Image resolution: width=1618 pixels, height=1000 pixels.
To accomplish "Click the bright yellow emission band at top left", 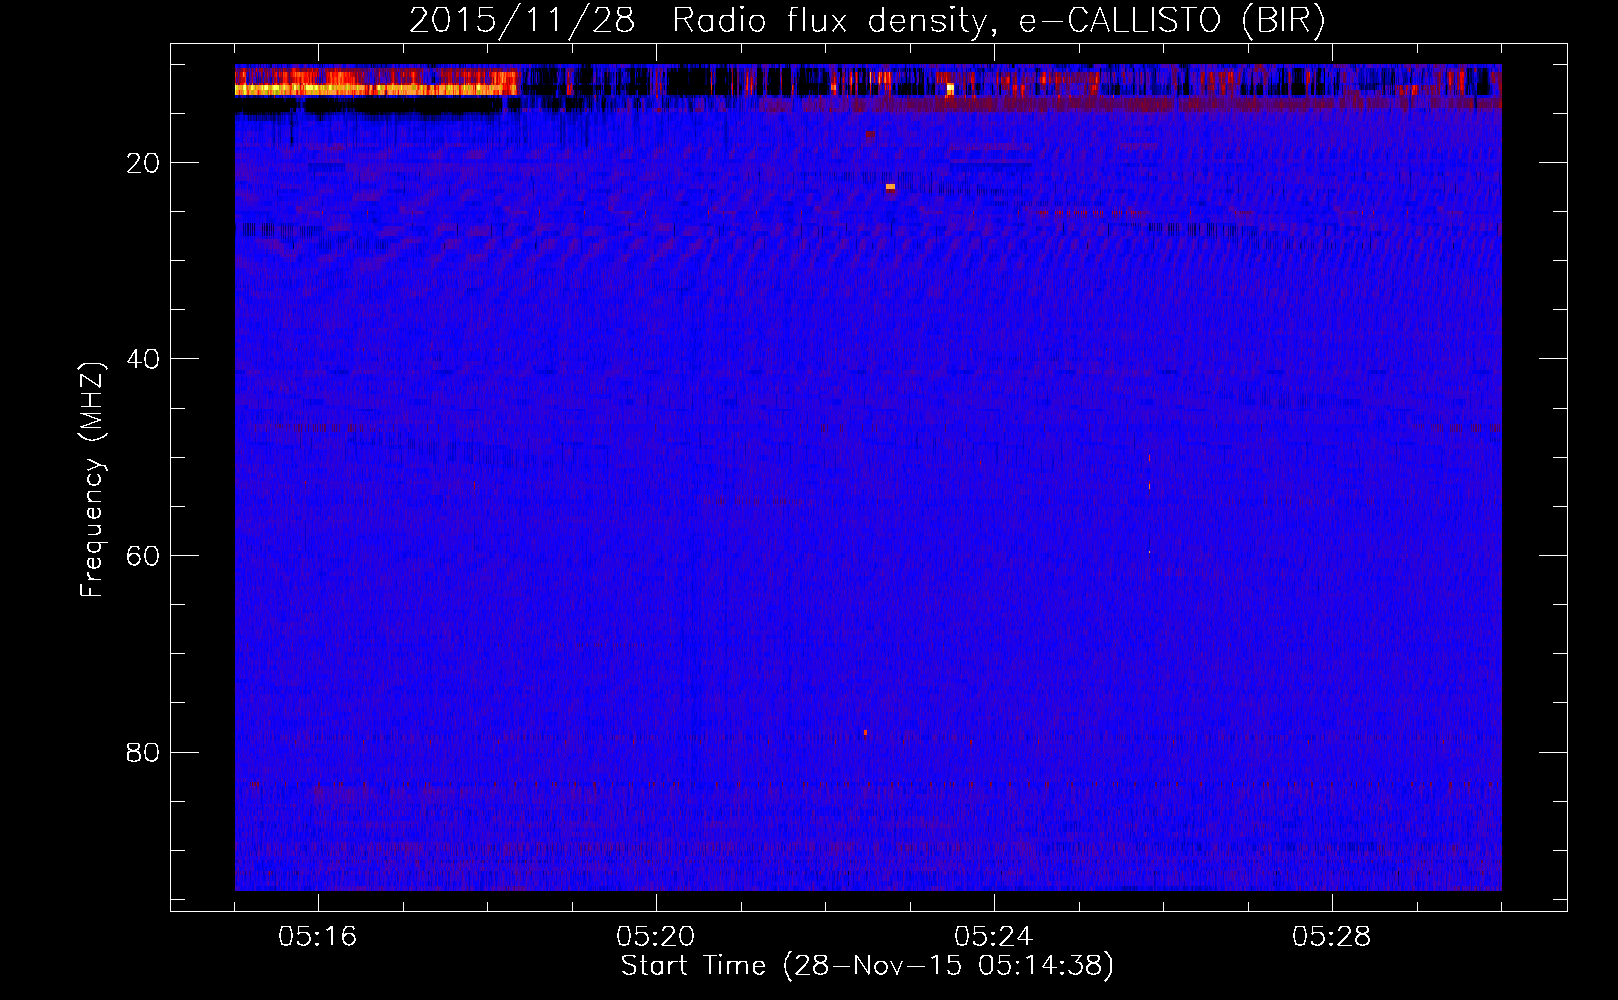I will [x=376, y=89].
